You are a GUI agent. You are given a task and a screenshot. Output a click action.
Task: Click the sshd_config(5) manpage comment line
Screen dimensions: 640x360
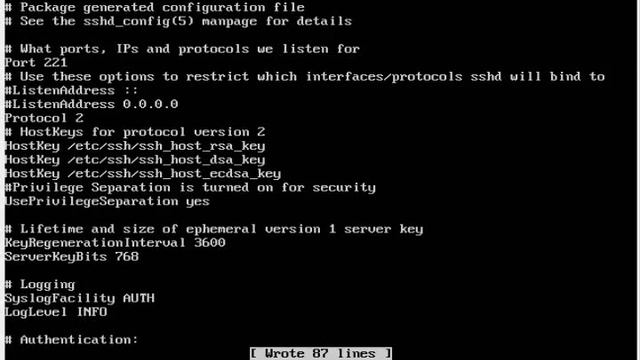[x=178, y=21]
